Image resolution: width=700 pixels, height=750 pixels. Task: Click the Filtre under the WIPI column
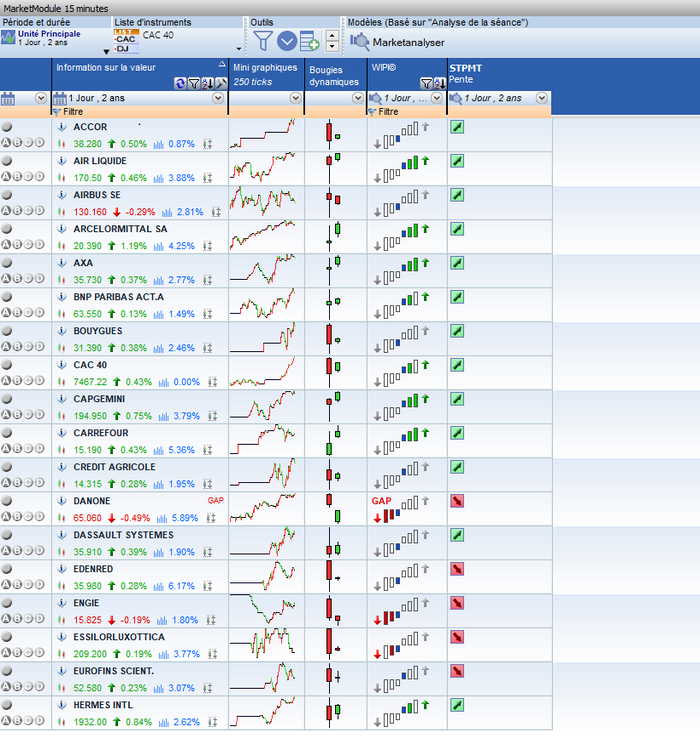388,111
